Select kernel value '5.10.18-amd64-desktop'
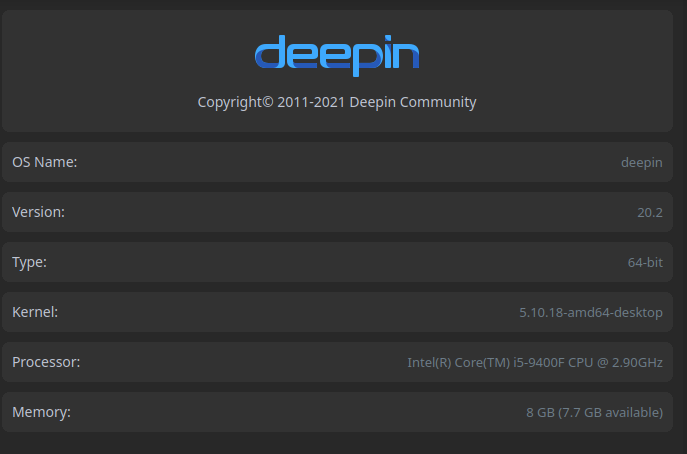Viewport: 687px width, 454px height. [x=591, y=312]
